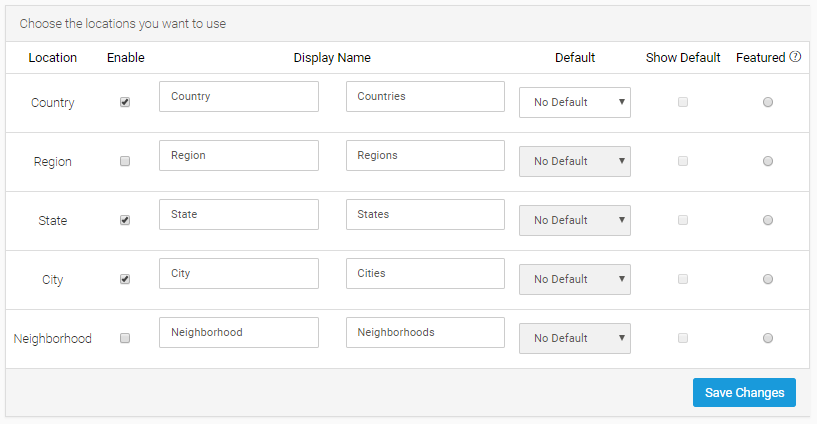Click the Neighborhoods plural name input
Viewport: 817px width, 424px height.
click(425, 333)
